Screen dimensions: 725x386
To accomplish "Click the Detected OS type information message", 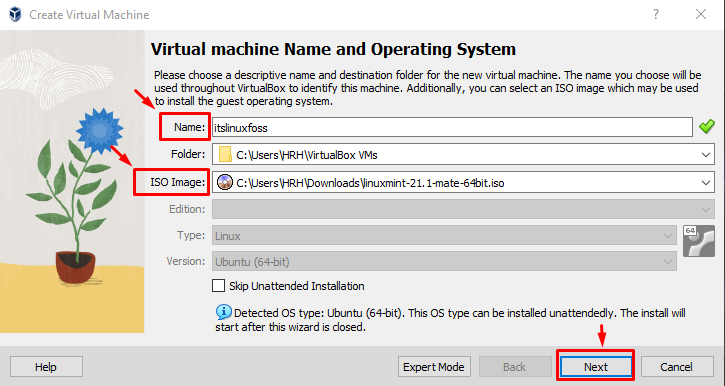I will tap(450, 320).
